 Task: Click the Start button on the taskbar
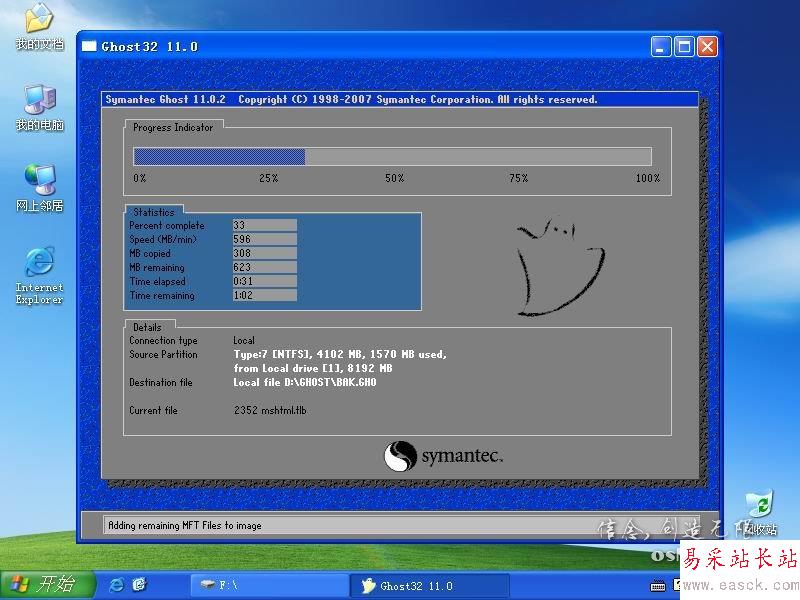(x=47, y=584)
